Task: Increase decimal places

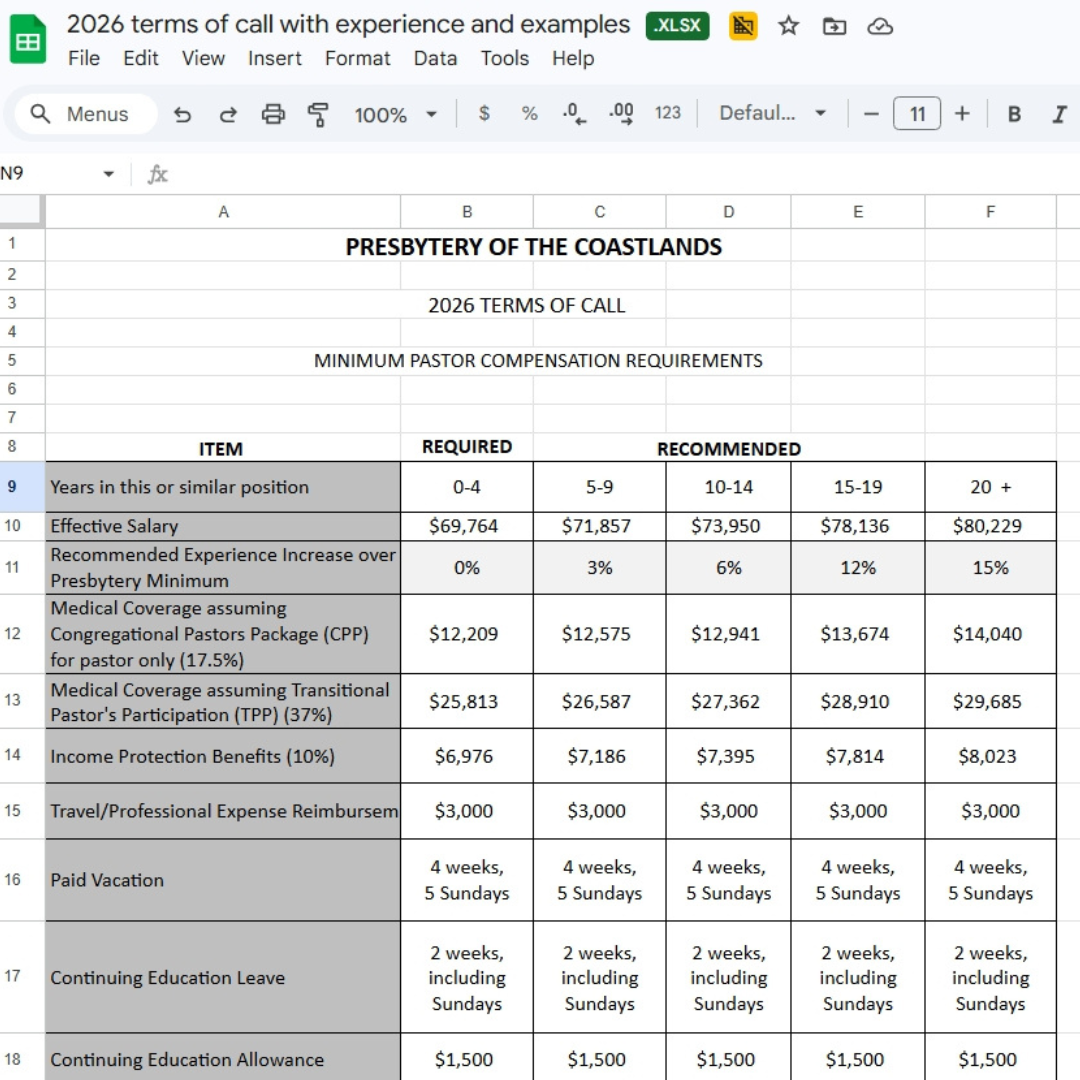Action: click(621, 113)
